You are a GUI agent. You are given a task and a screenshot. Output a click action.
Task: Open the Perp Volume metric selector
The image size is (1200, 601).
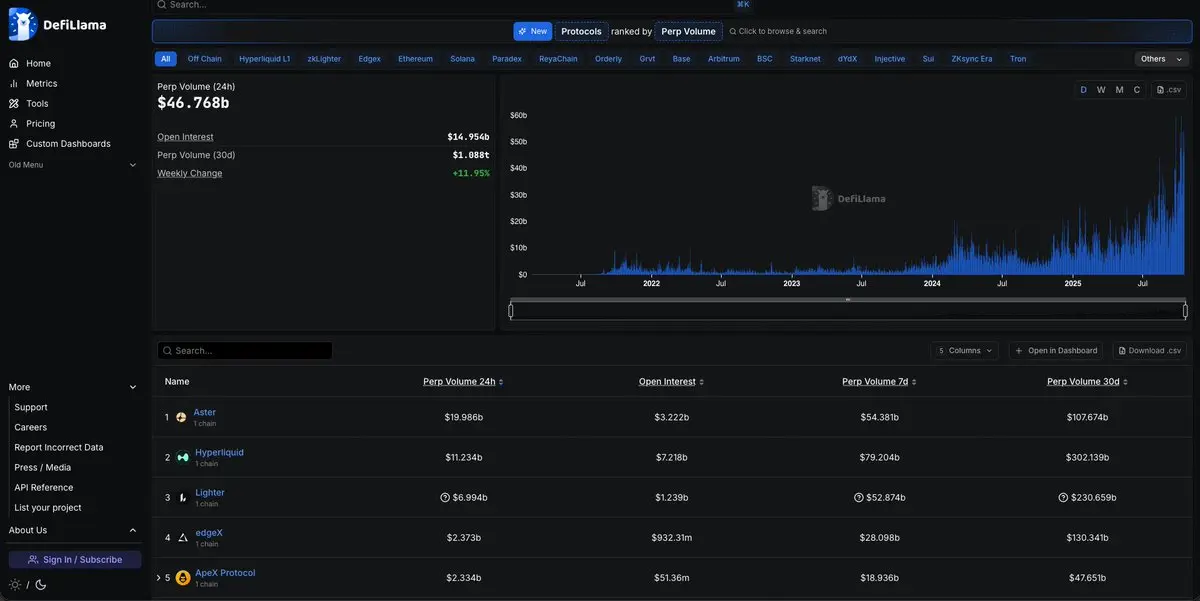[x=688, y=31]
